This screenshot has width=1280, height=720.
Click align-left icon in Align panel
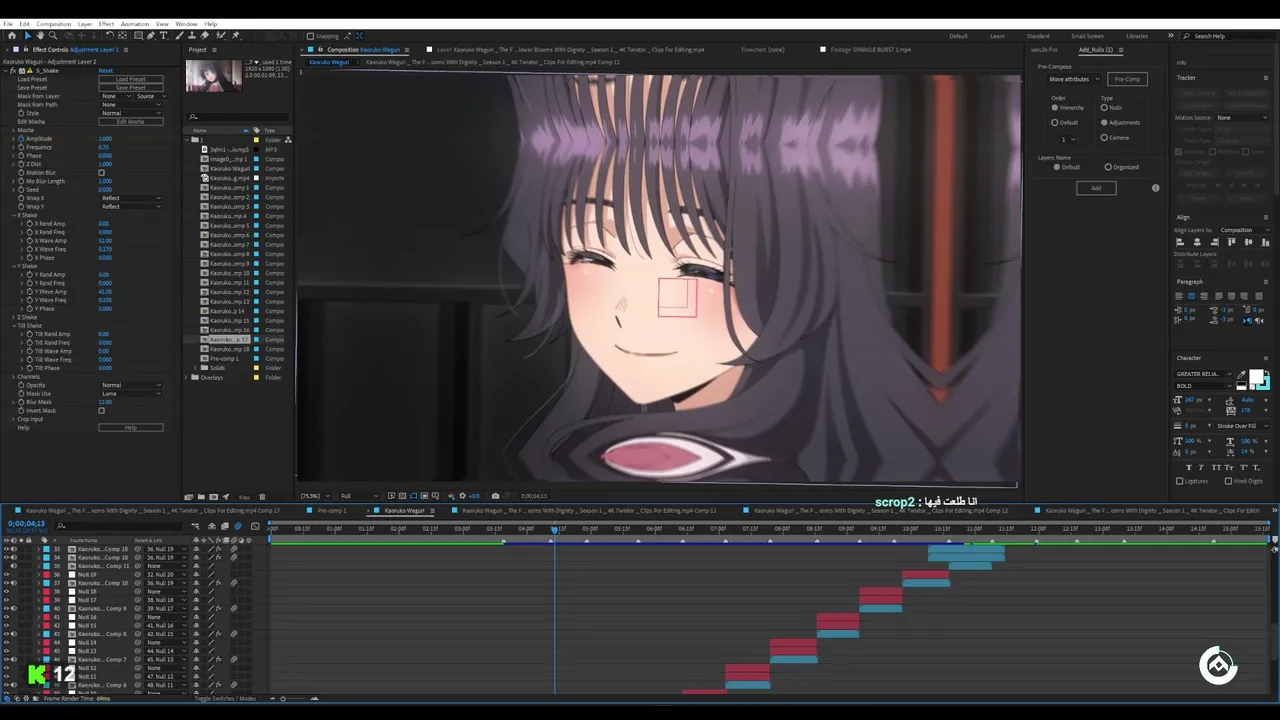(x=1180, y=242)
